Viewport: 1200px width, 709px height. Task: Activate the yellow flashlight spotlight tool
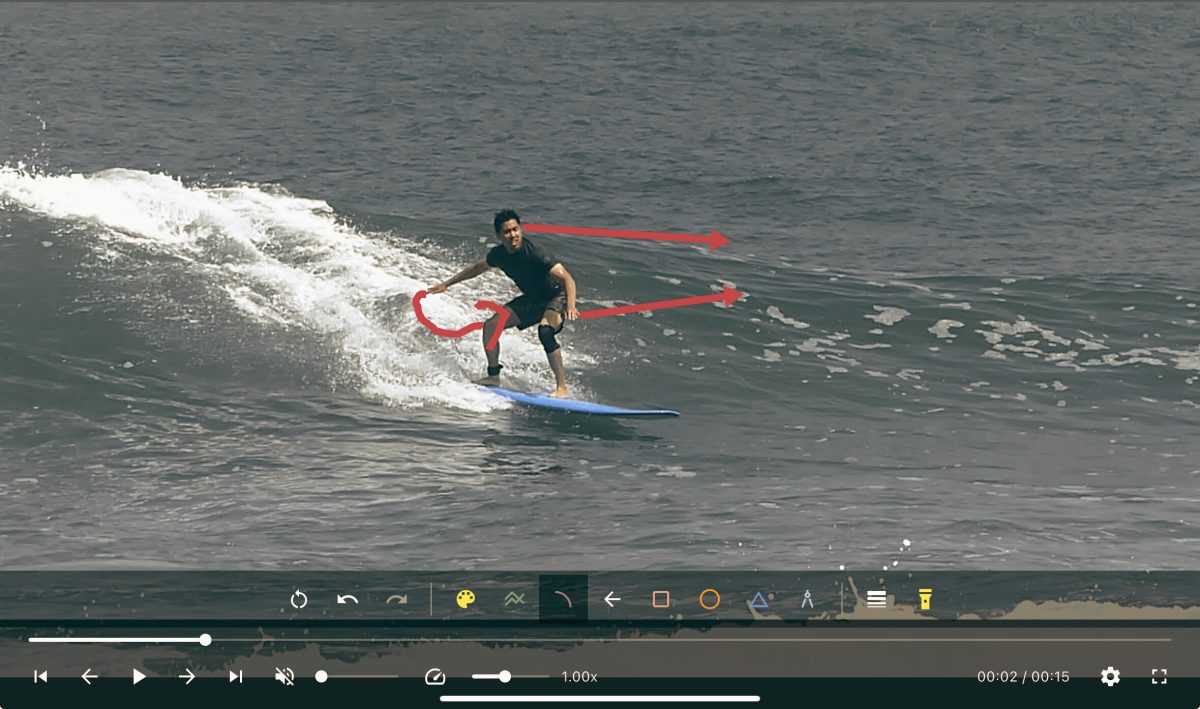[x=925, y=599]
